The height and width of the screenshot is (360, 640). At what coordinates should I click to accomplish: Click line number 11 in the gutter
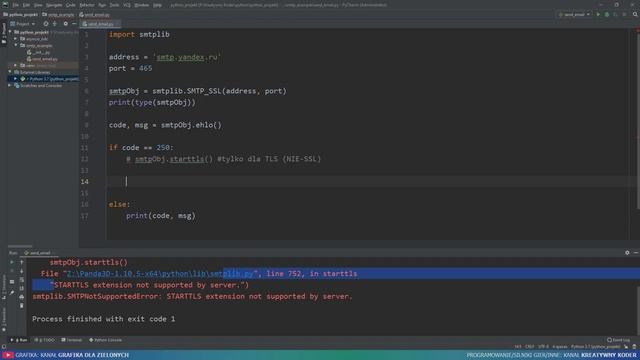84,148
